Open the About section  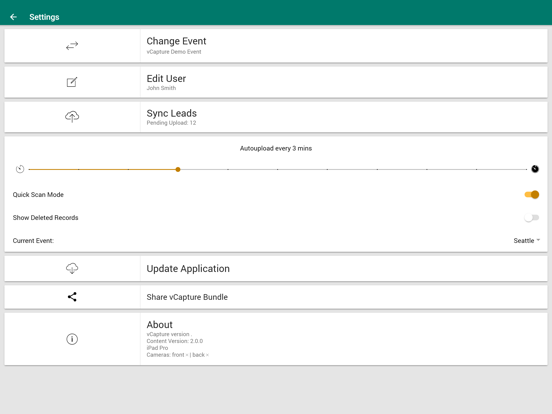276,339
